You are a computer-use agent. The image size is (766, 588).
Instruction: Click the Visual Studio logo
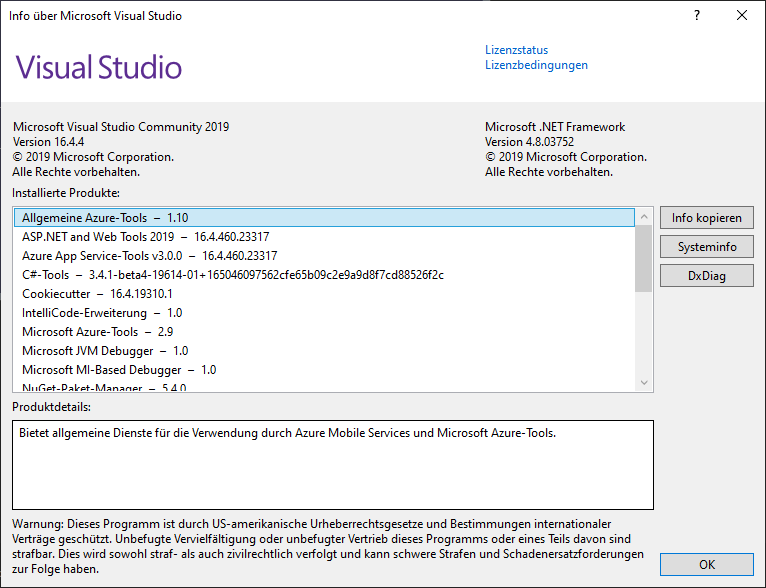[x=99, y=67]
